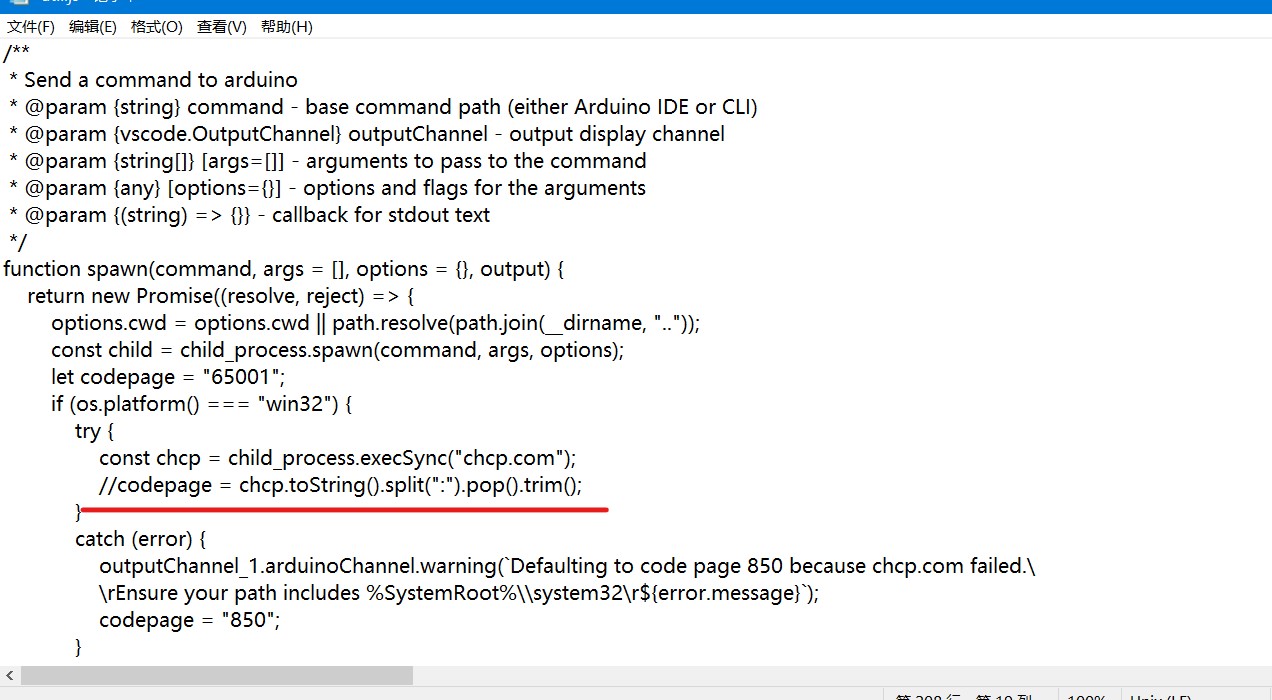Click the "catch (error) {" line
This screenshot has height=700, width=1272.
(x=140, y=539)
